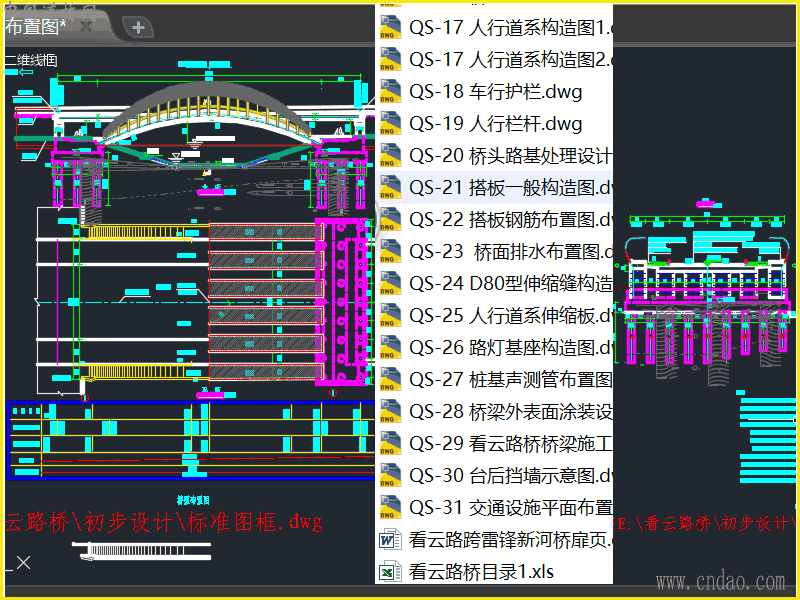
Task: Select file name QS-18 车行护栏.dwg
Action: (495, 92)
